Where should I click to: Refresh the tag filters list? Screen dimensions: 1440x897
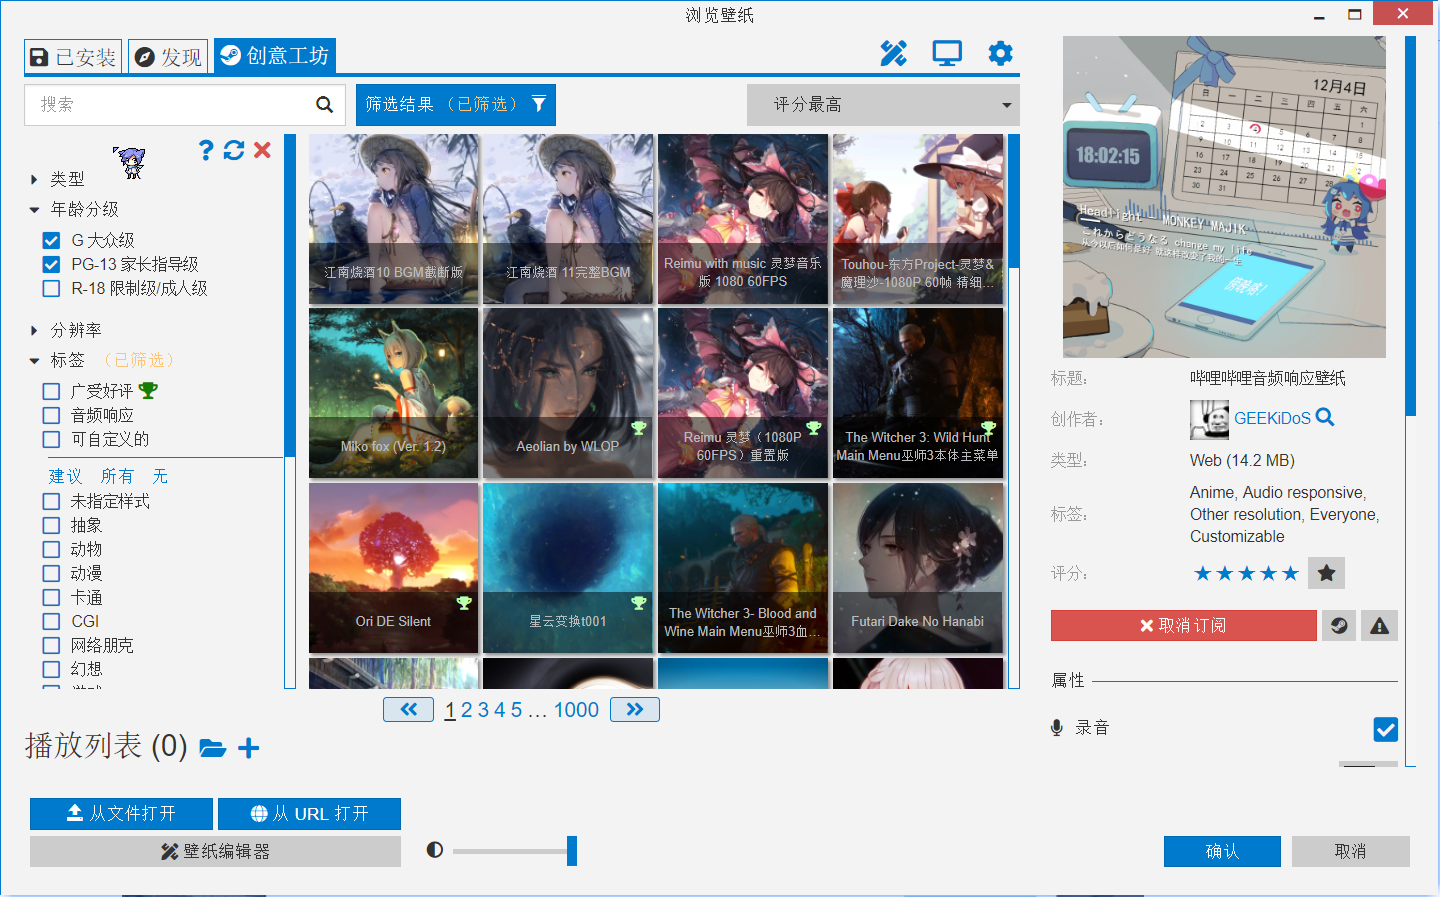pos(234,150)
